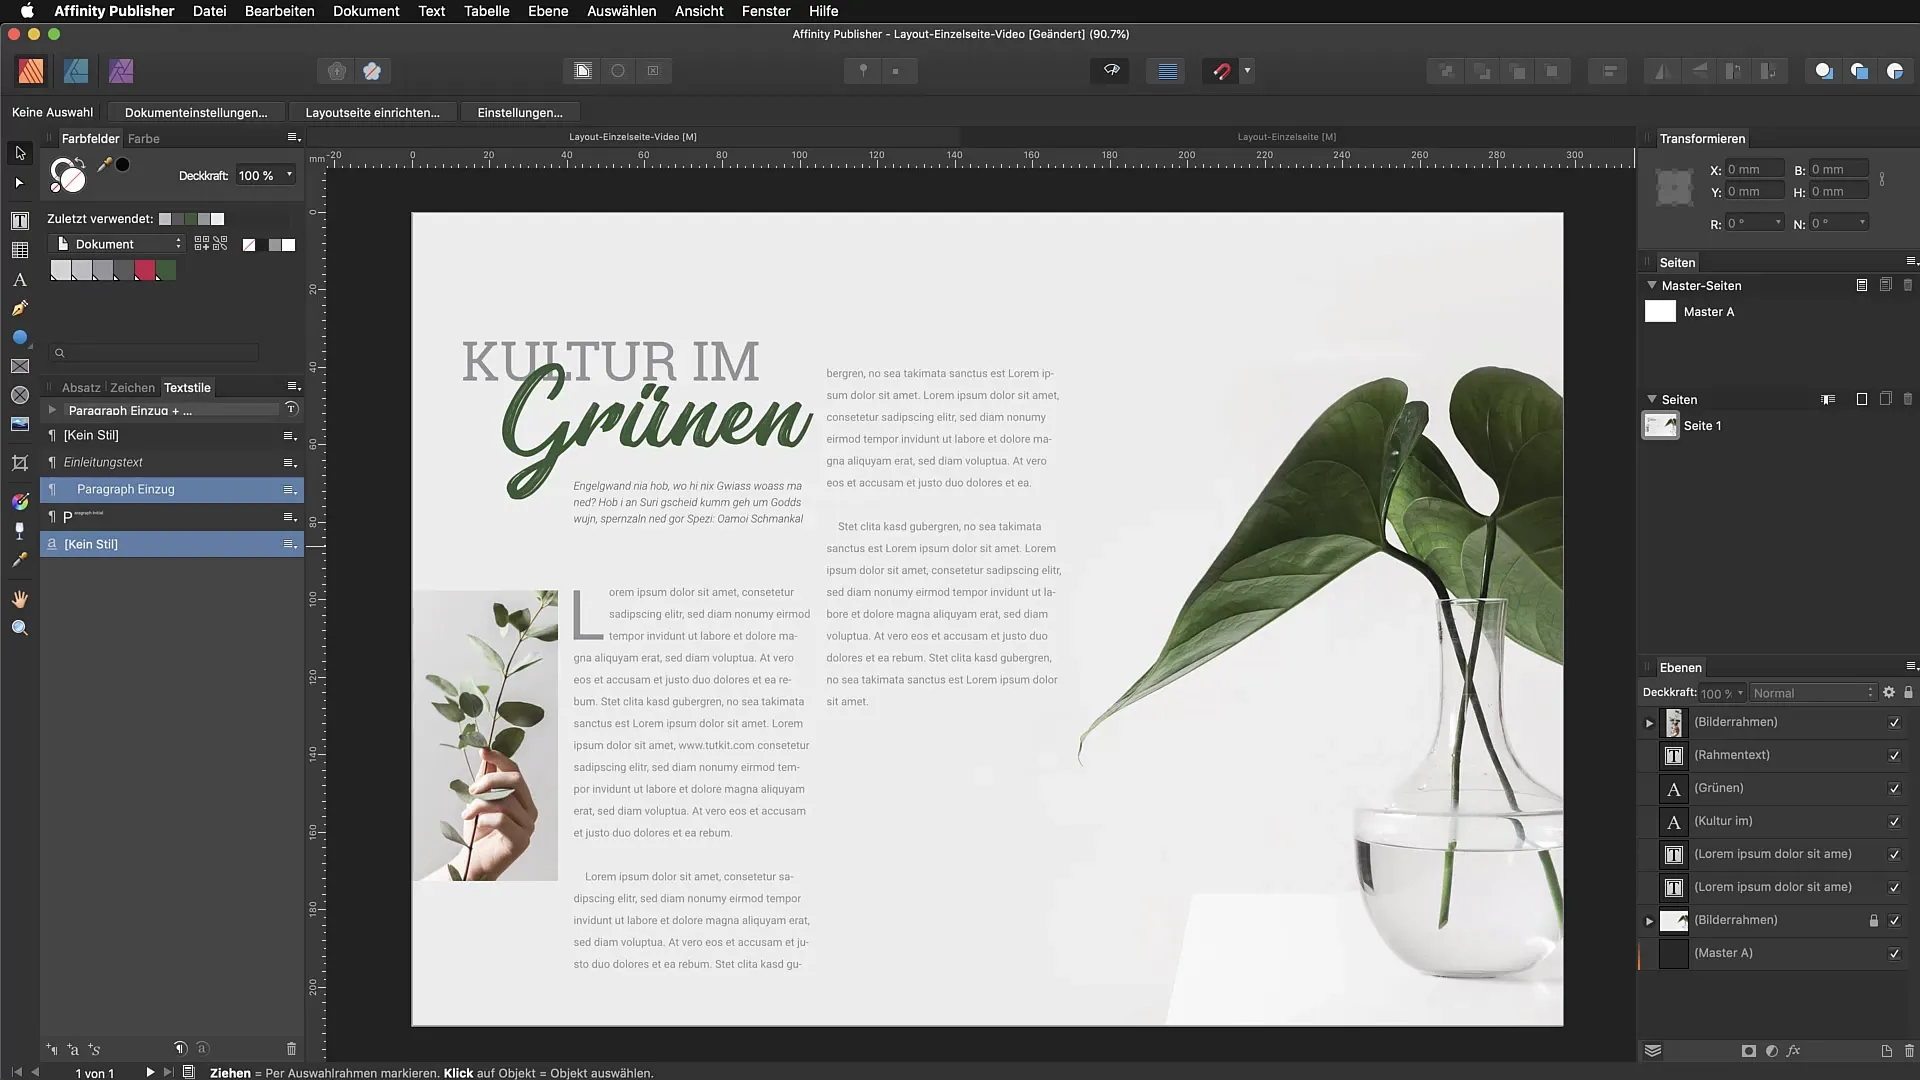Open the Ebene menu

point(548,11)
